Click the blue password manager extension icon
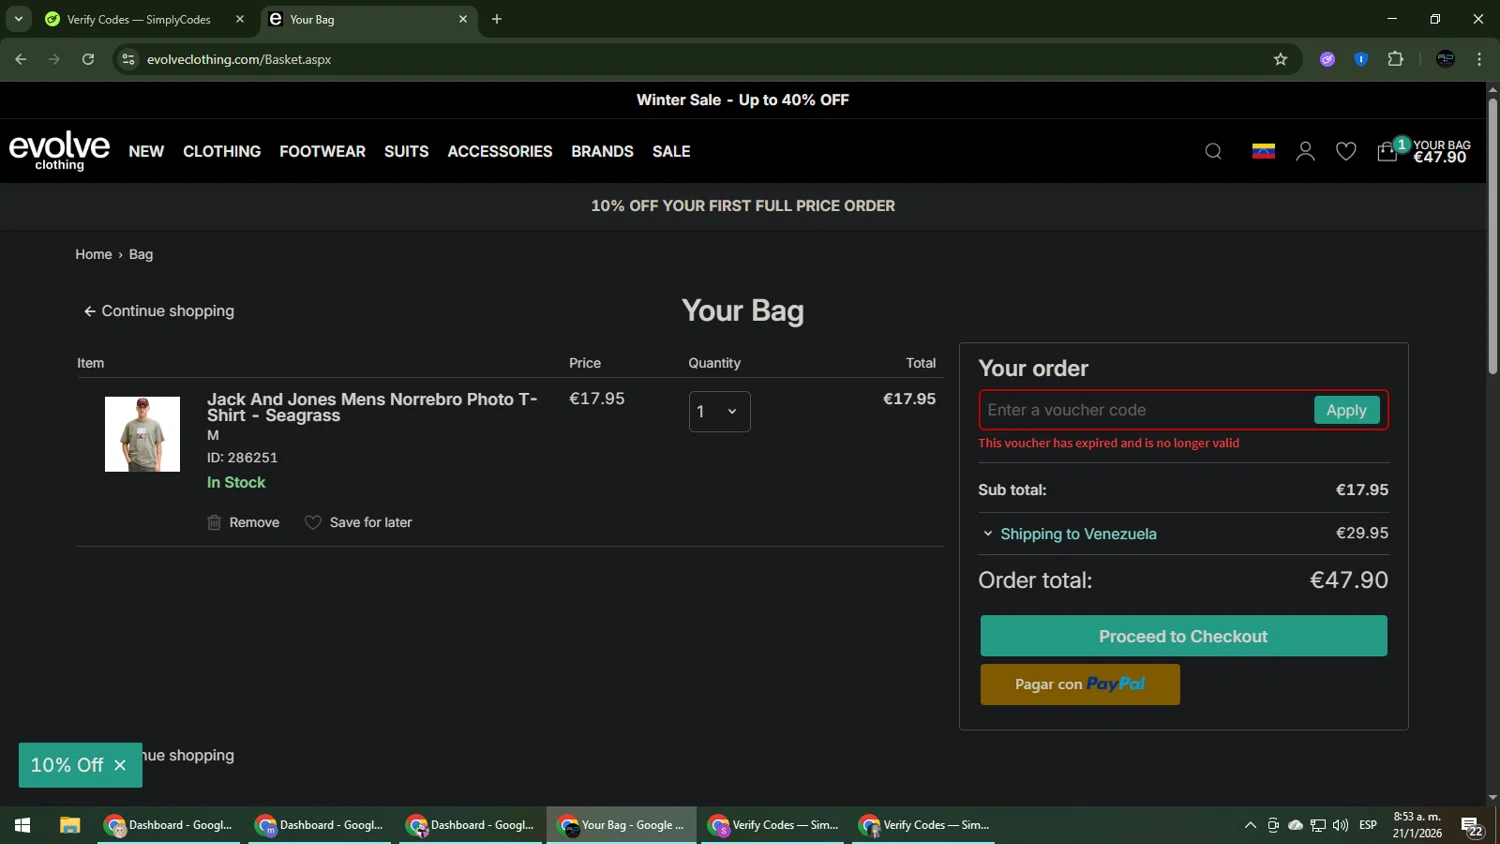This screenshot has height=844, width=1500. (x=1361, y=59)
